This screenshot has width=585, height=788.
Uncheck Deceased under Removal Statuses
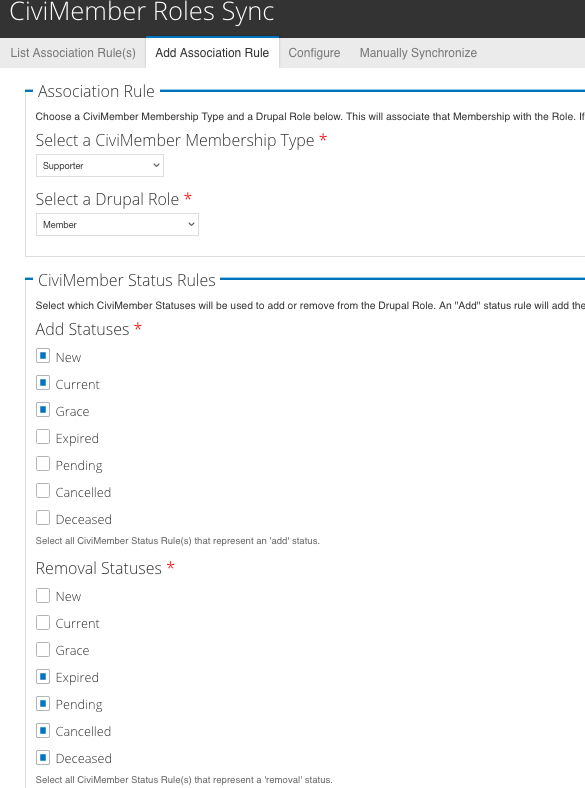[43, 757]
